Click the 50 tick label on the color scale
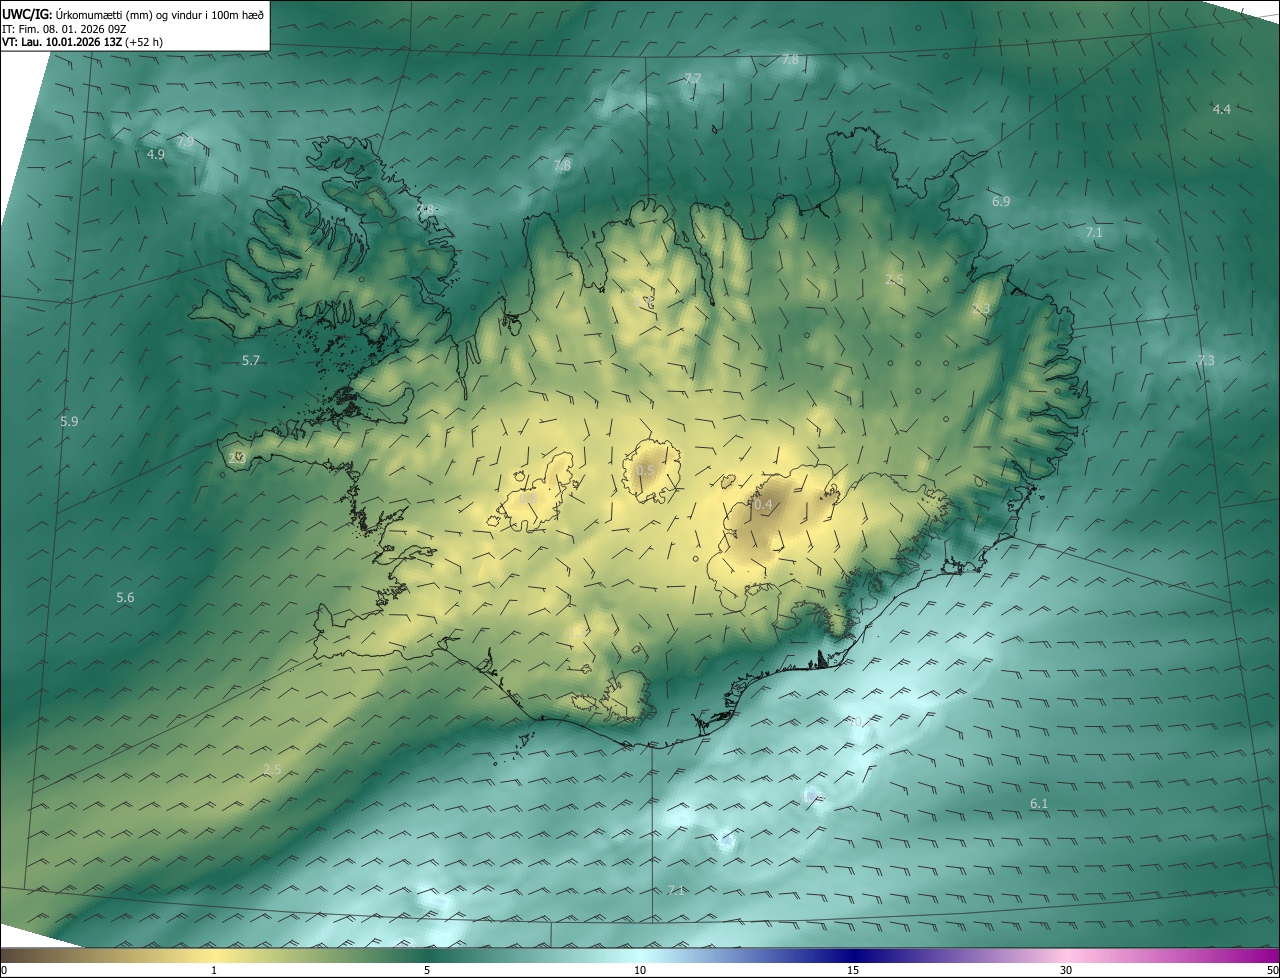 1272,970
